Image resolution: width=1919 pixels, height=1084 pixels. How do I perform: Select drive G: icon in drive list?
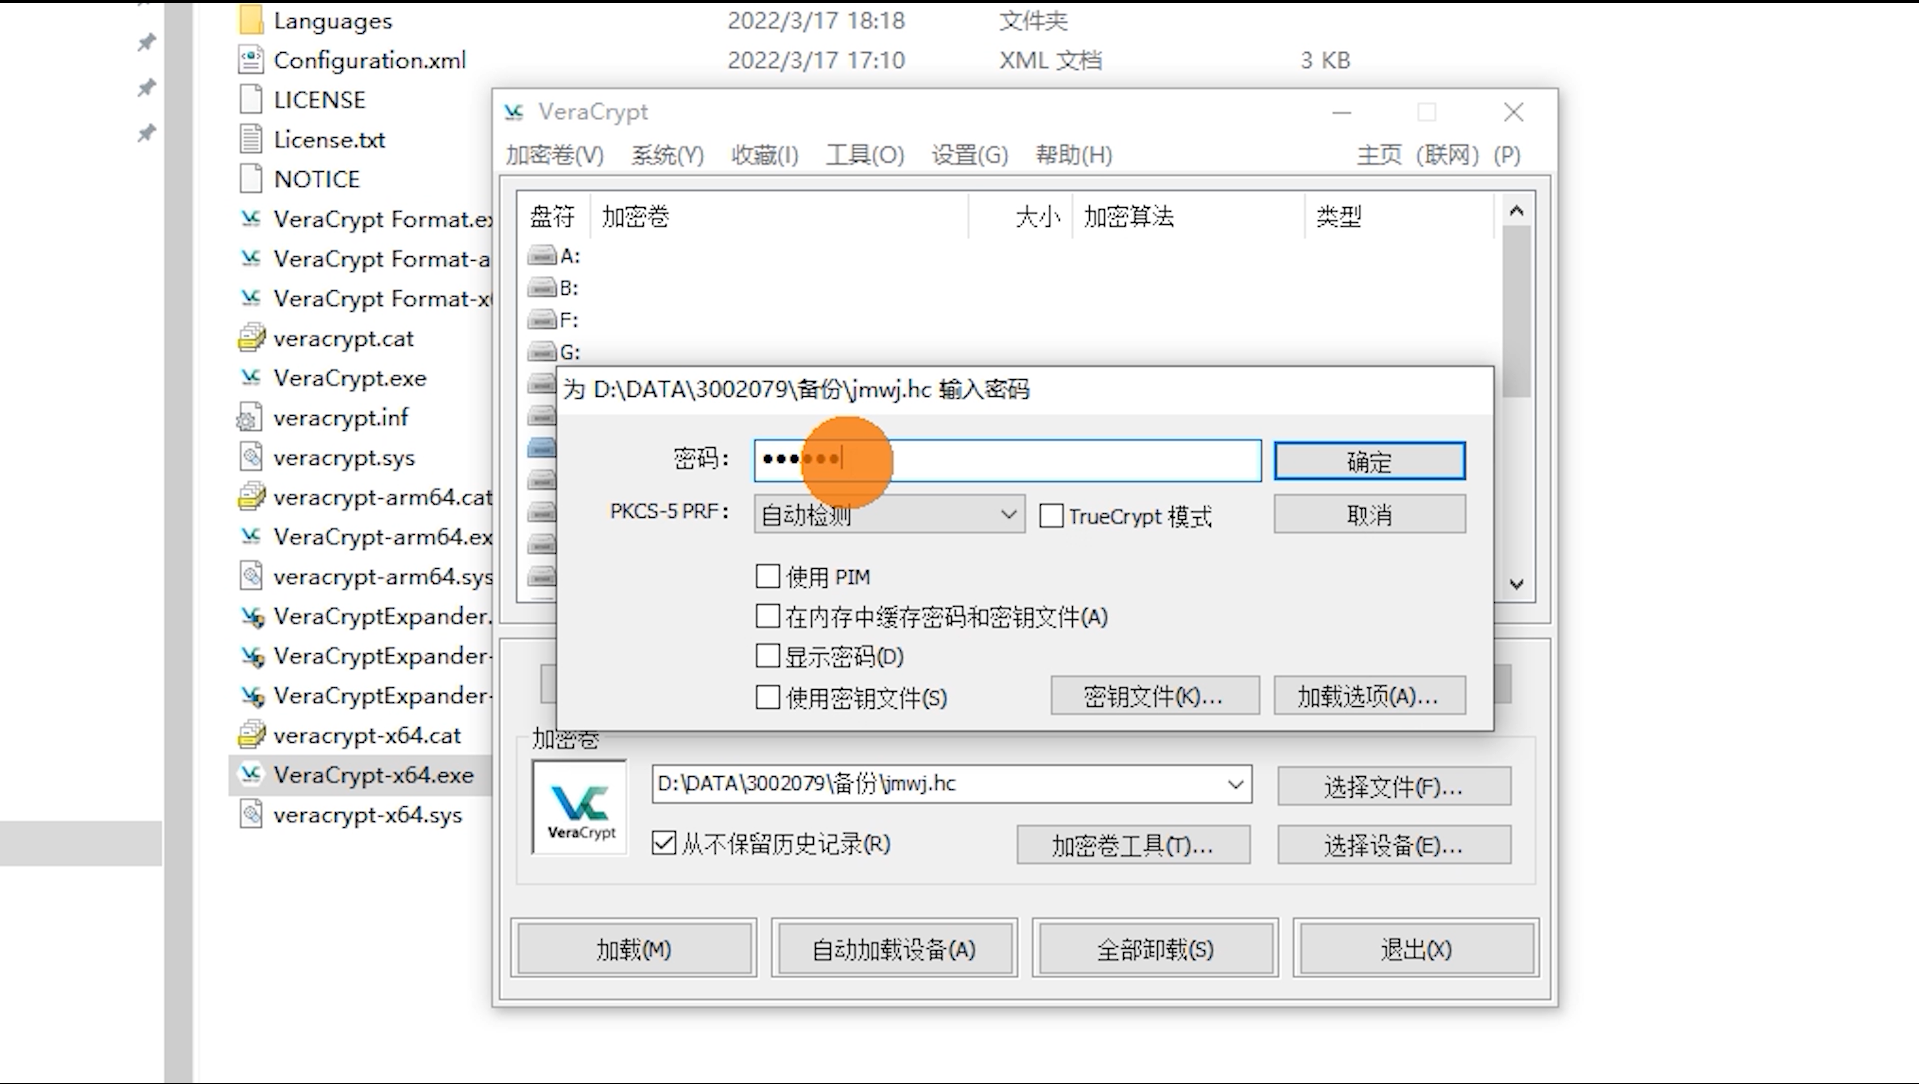point(542,352)
